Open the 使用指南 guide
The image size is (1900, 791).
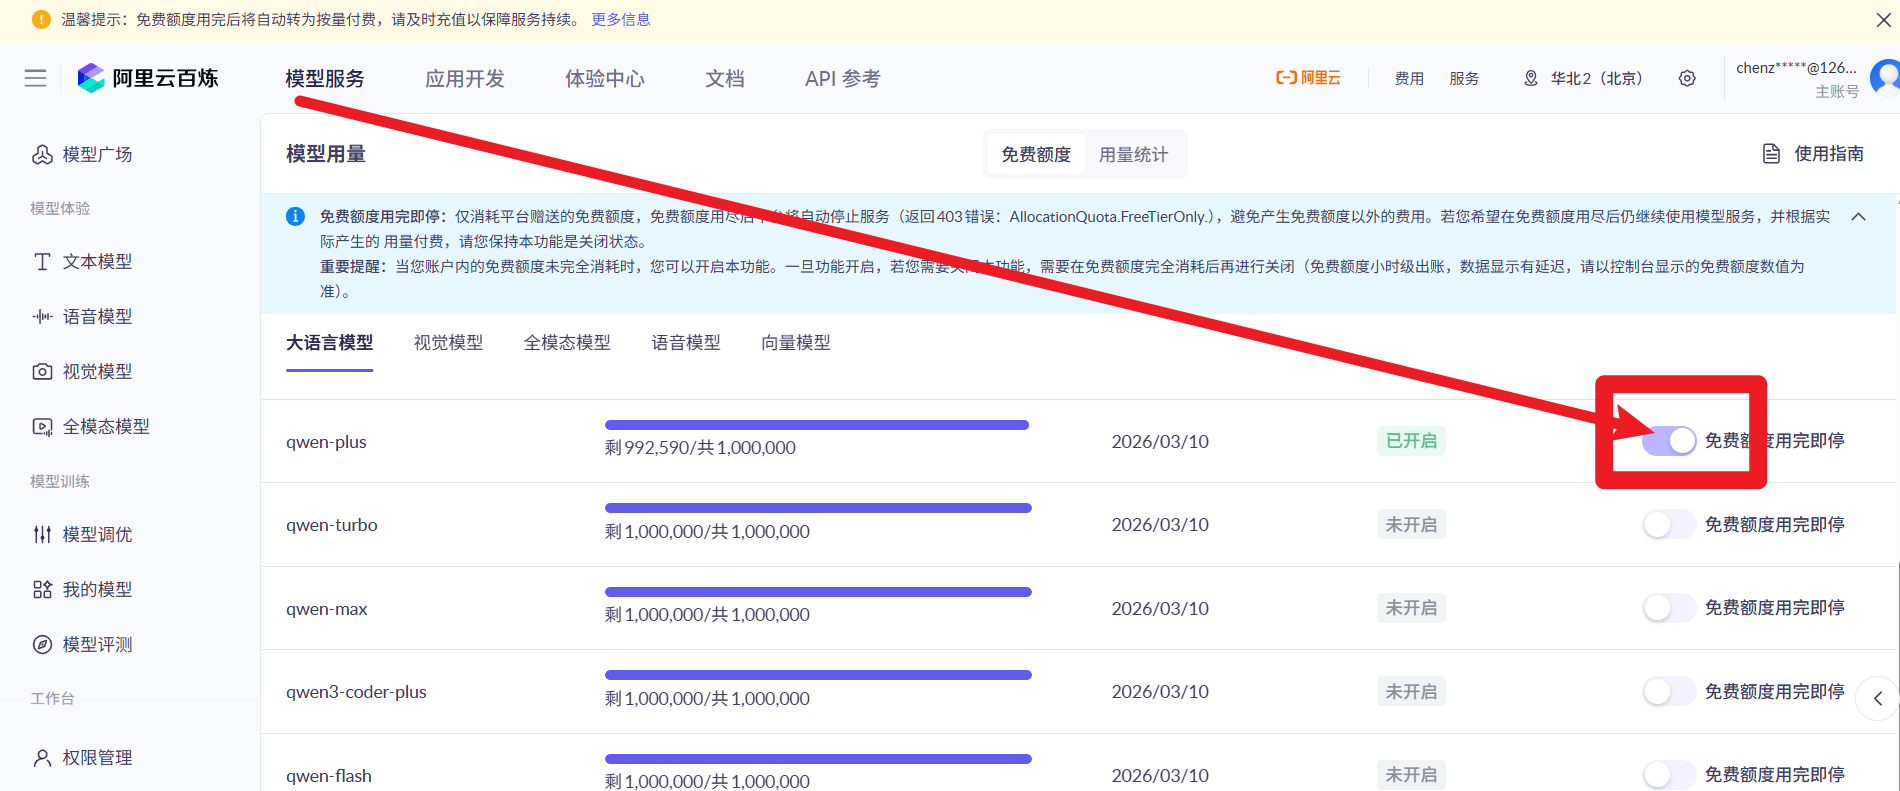(x=1829, y=153)
